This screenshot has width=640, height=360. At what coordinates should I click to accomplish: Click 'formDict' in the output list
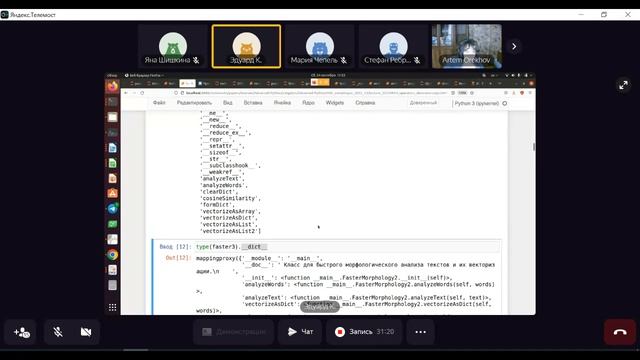tap(217, 205)
